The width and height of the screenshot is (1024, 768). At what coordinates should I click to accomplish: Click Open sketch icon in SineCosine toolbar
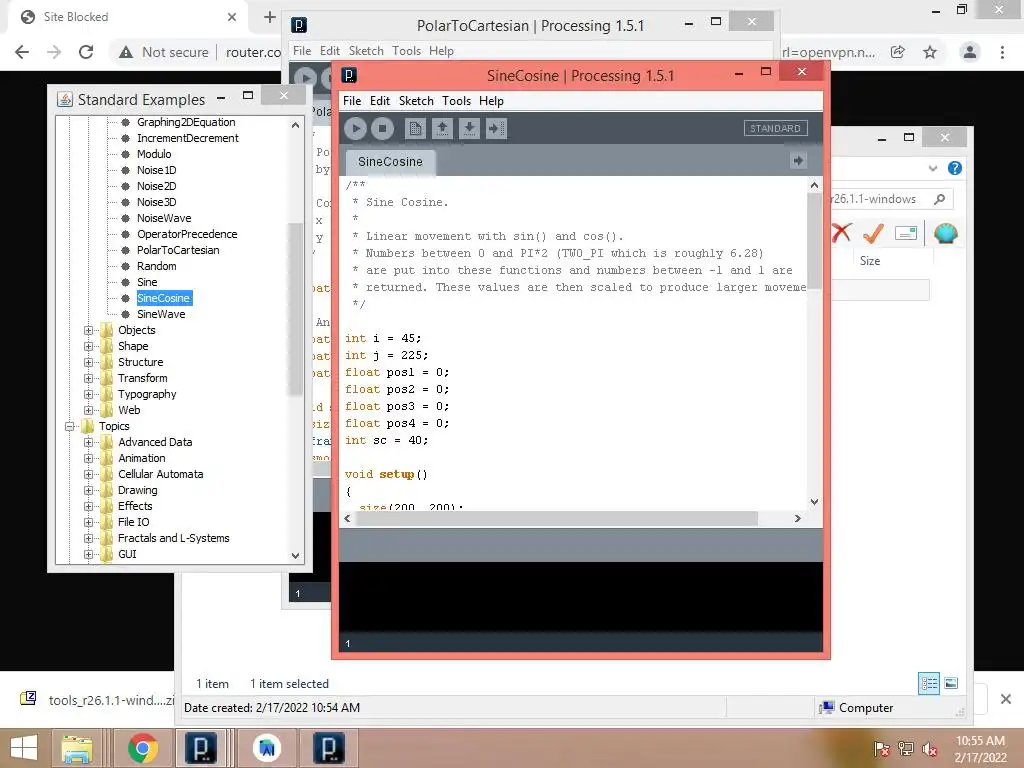[442, 128]
